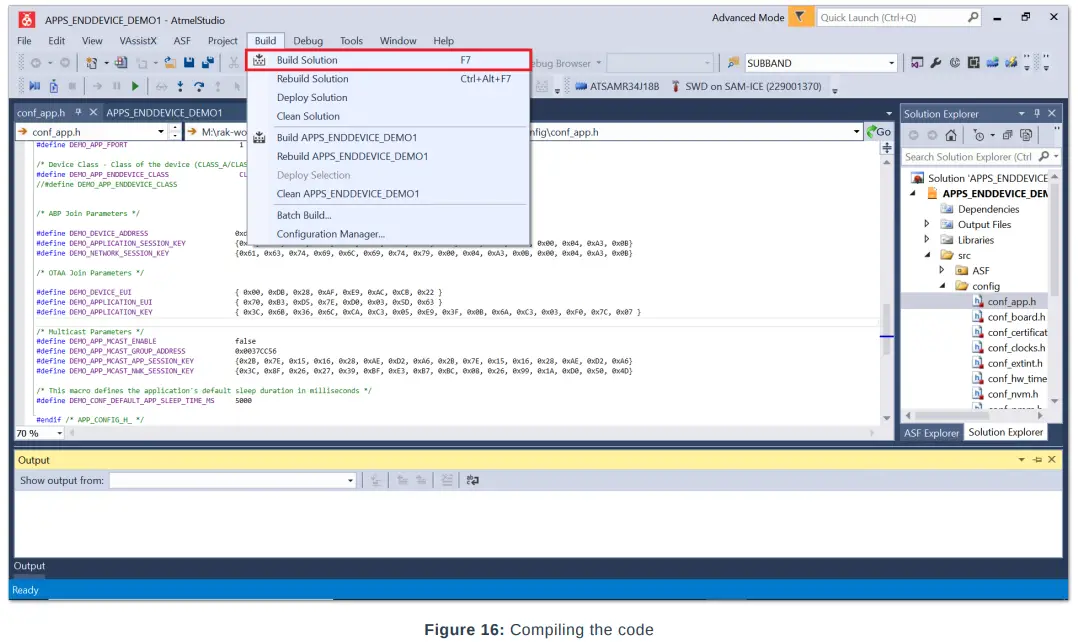Click the Search Solution Explorer magnifier icon
The width and height of the screenshot is (1078, 642).
pos(1045,157)
